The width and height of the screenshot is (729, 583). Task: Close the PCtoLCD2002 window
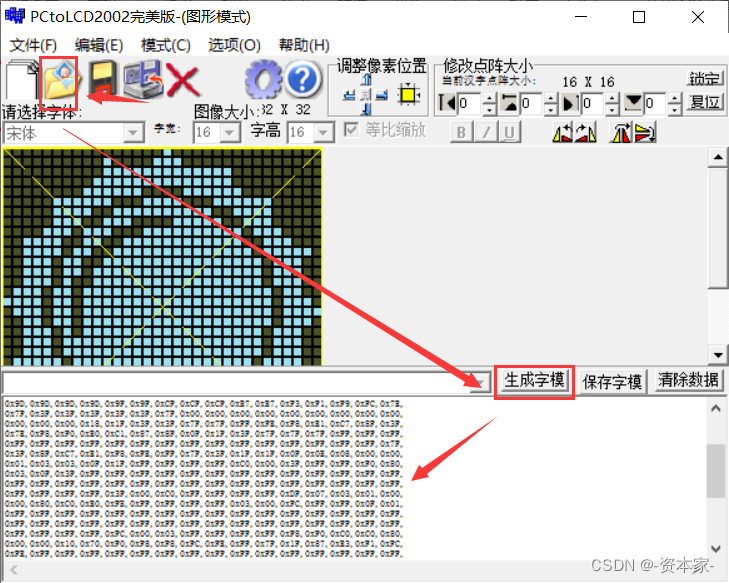tap(697, 17)
